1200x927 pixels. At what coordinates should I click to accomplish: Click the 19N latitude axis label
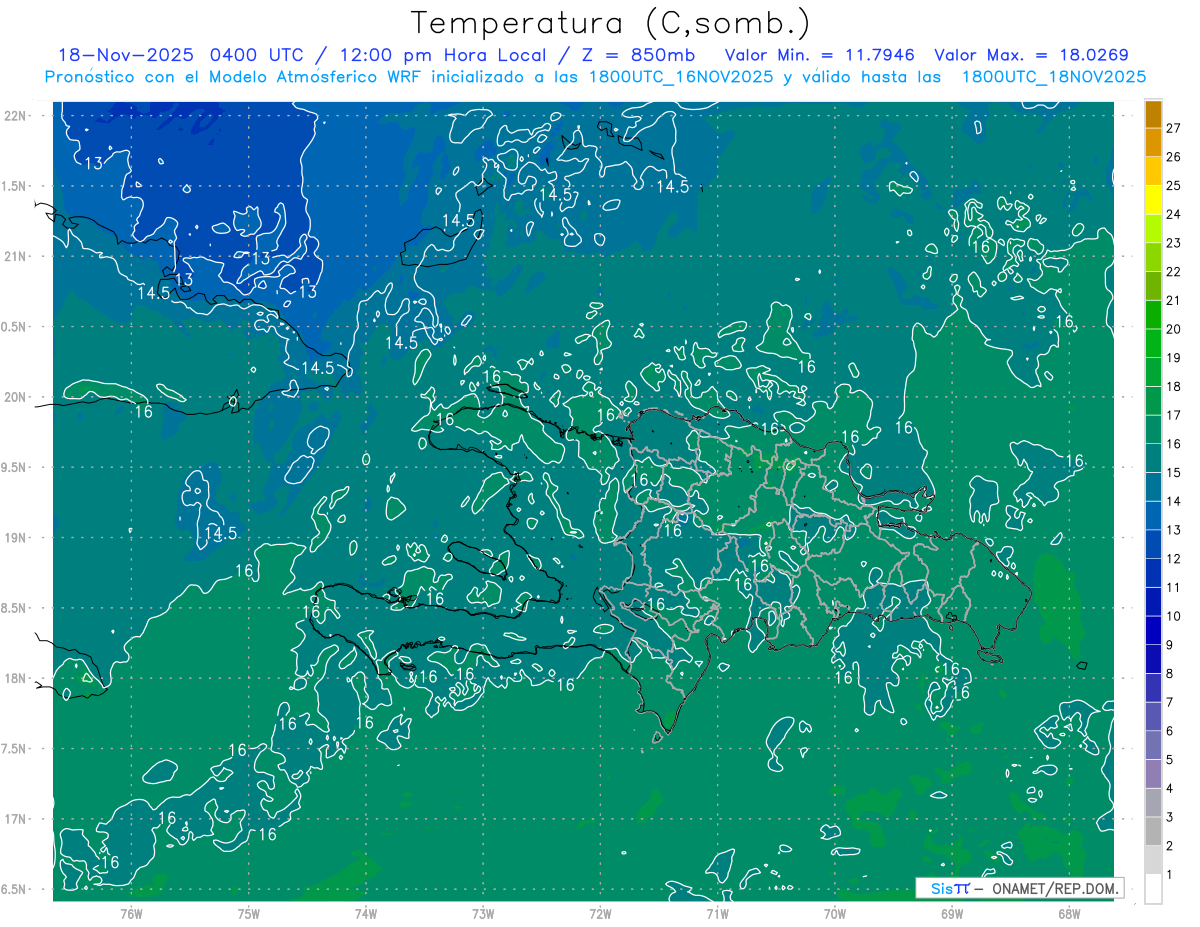[17, 537]
